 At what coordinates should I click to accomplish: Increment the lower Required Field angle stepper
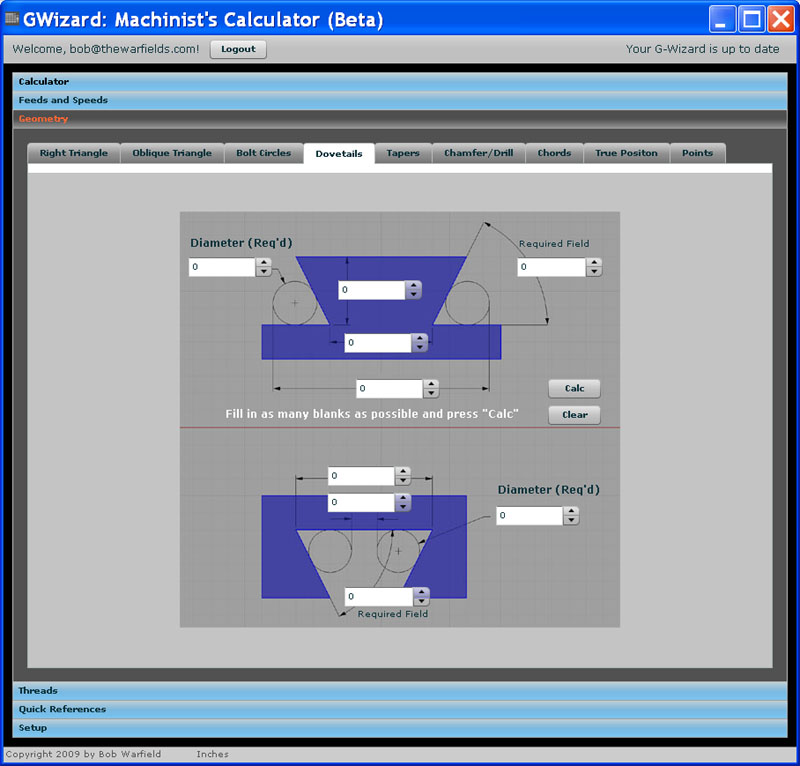(421, 591)
